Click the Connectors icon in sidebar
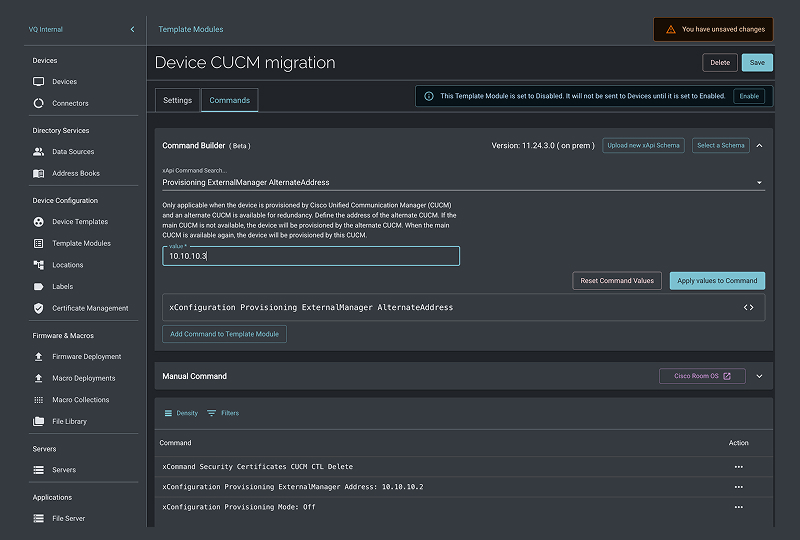The image size is (800, 540). 39,103
